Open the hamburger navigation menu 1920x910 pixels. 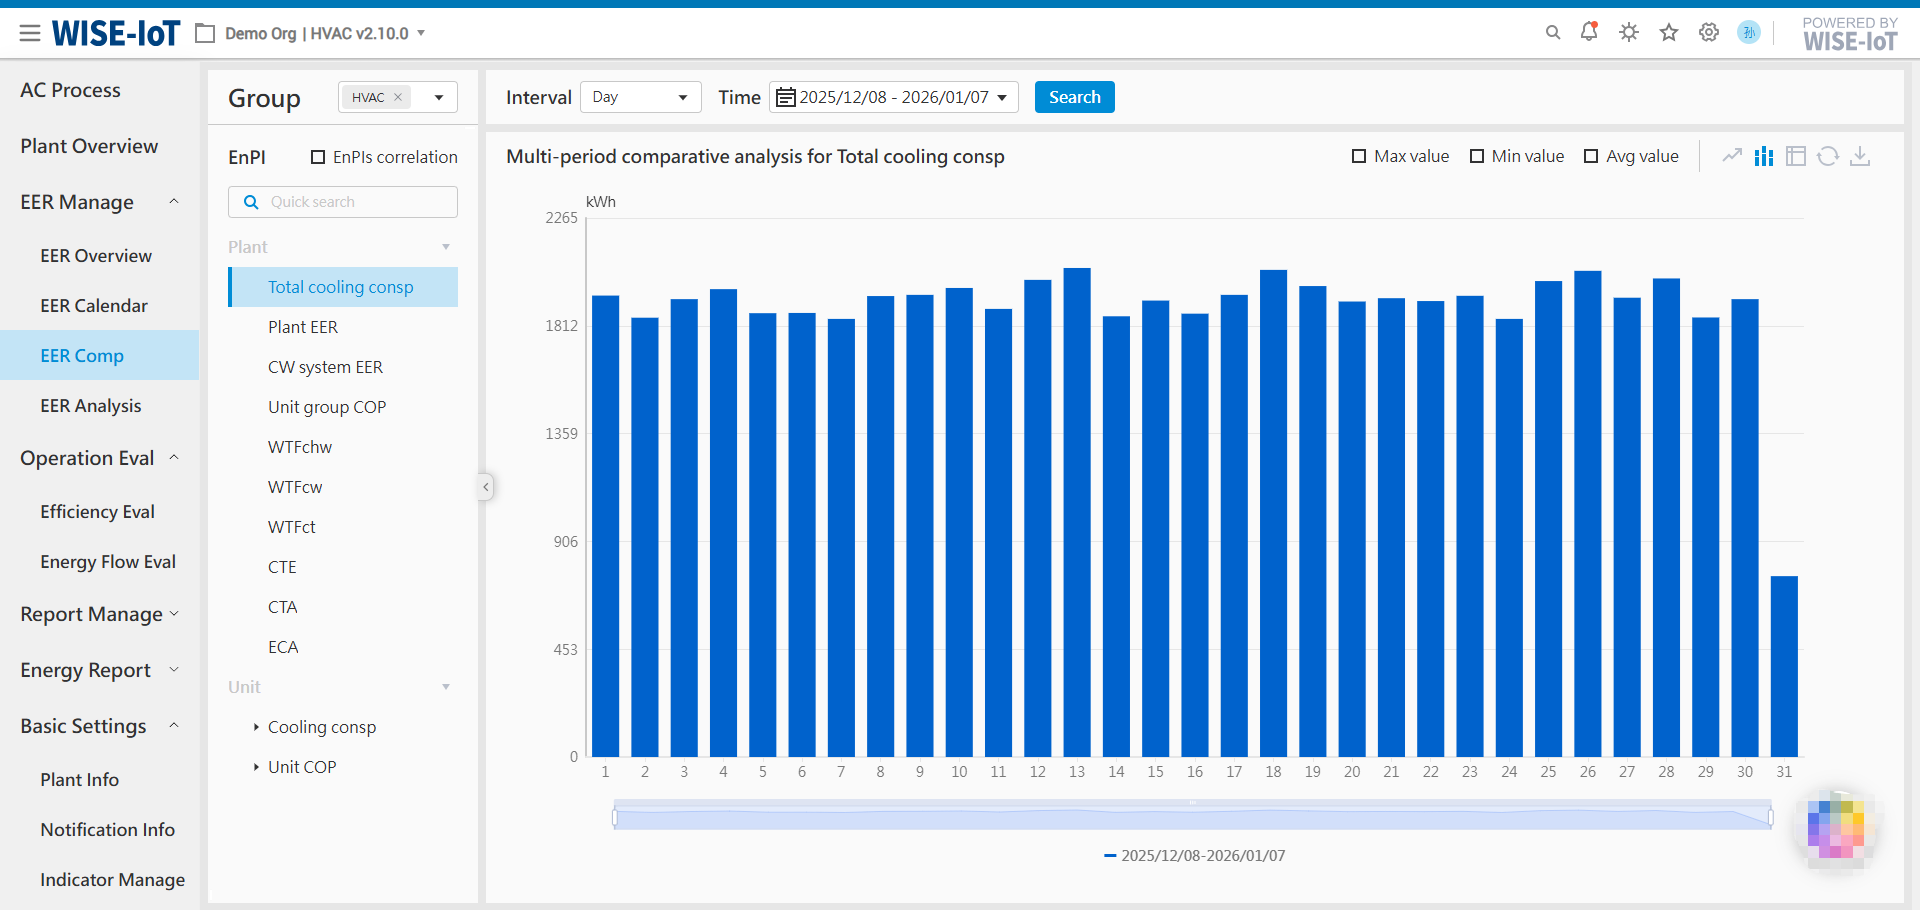(x=30, y=33)
